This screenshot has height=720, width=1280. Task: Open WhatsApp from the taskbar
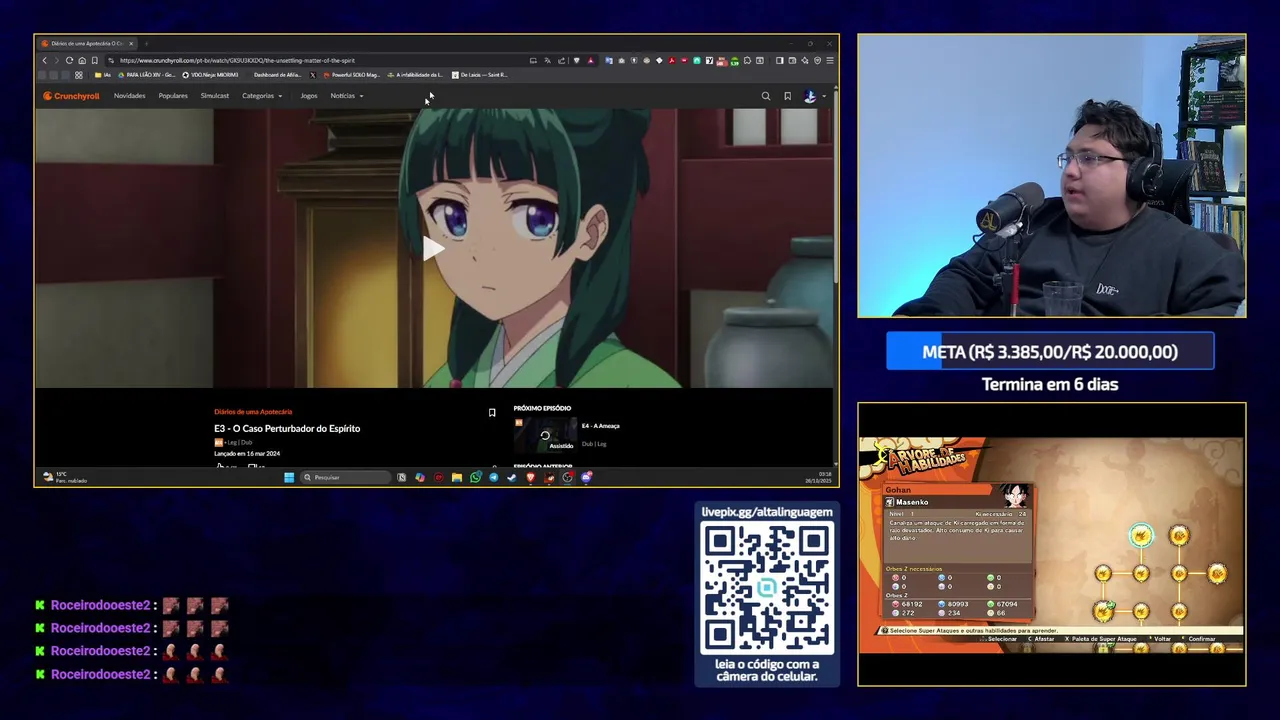point(476,478)
